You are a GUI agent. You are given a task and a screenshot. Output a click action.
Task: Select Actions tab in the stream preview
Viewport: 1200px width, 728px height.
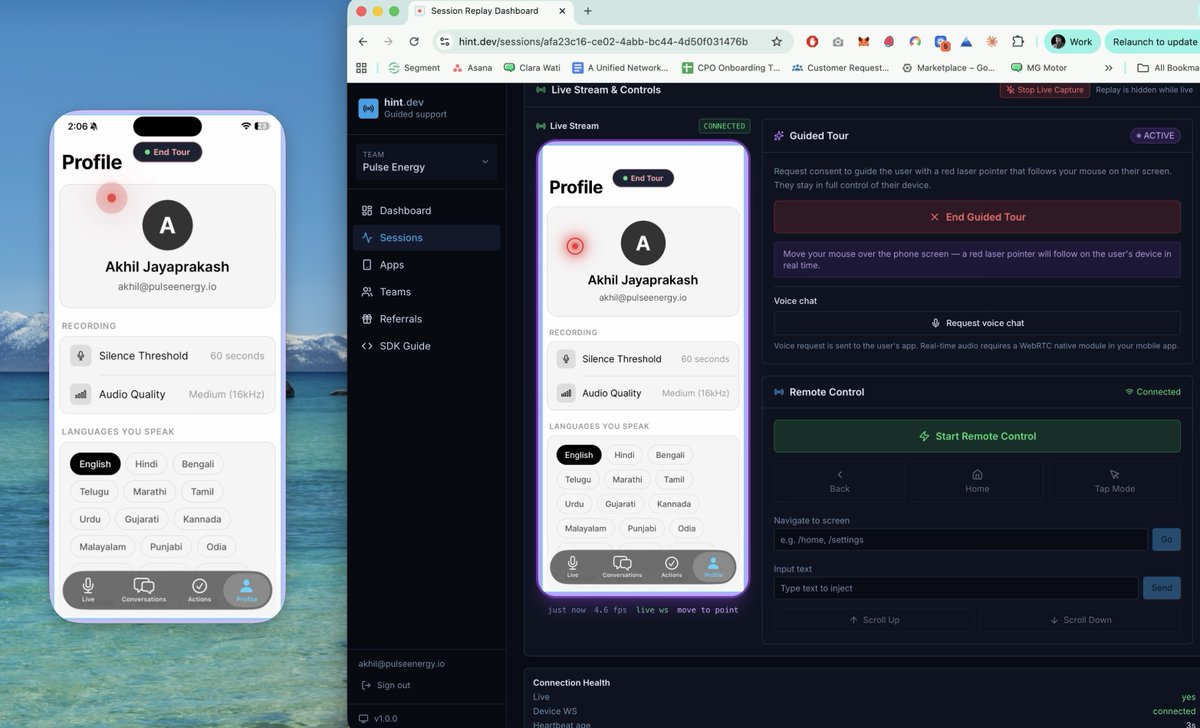[x=671, y=567]
